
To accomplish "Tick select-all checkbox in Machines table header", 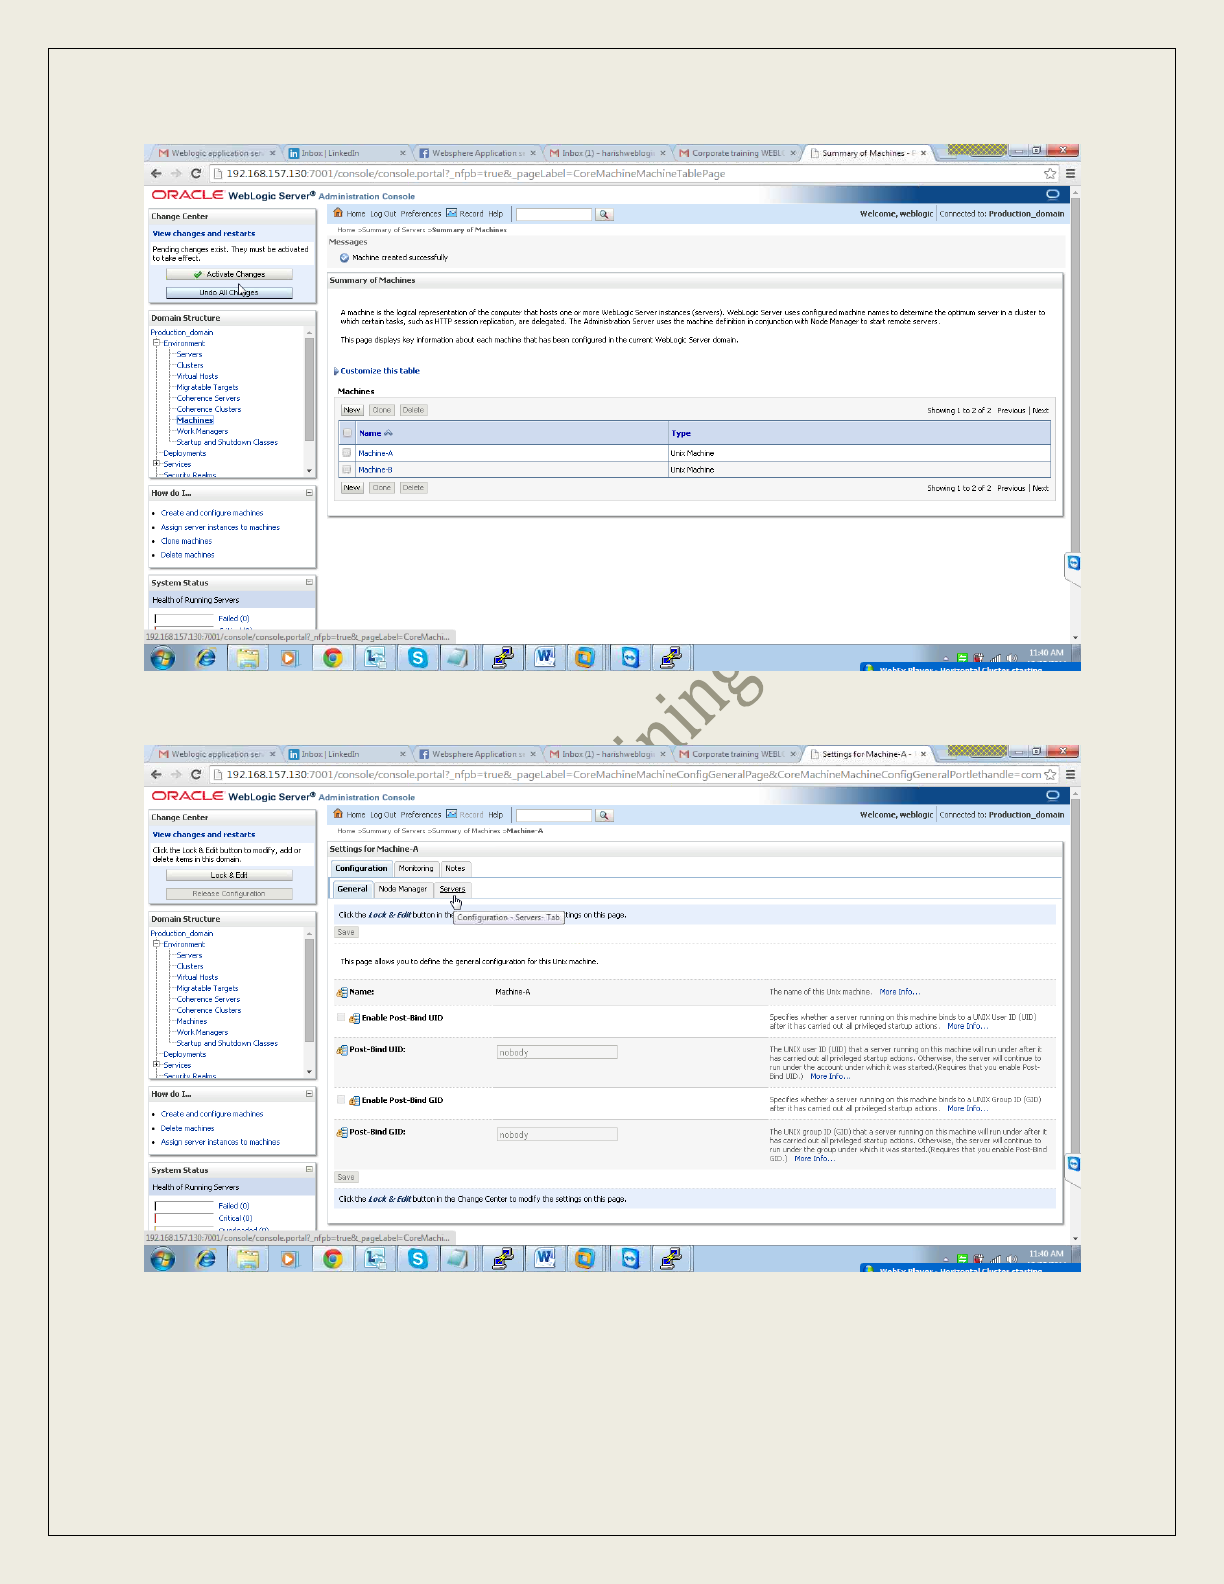I will (x=347, y=433).
